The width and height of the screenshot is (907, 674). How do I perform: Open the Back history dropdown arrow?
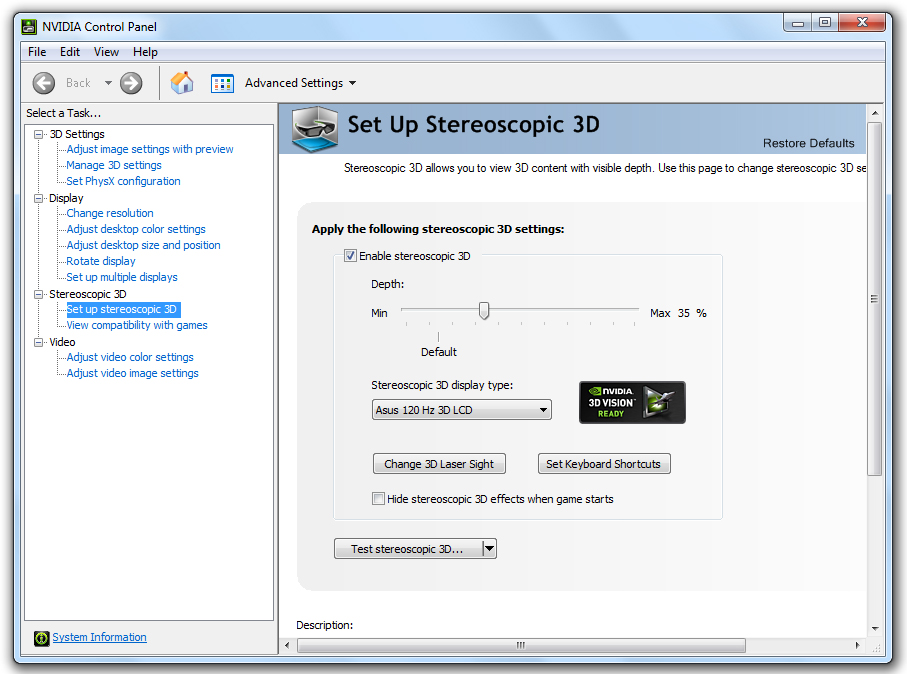click(x=108, y=83)
